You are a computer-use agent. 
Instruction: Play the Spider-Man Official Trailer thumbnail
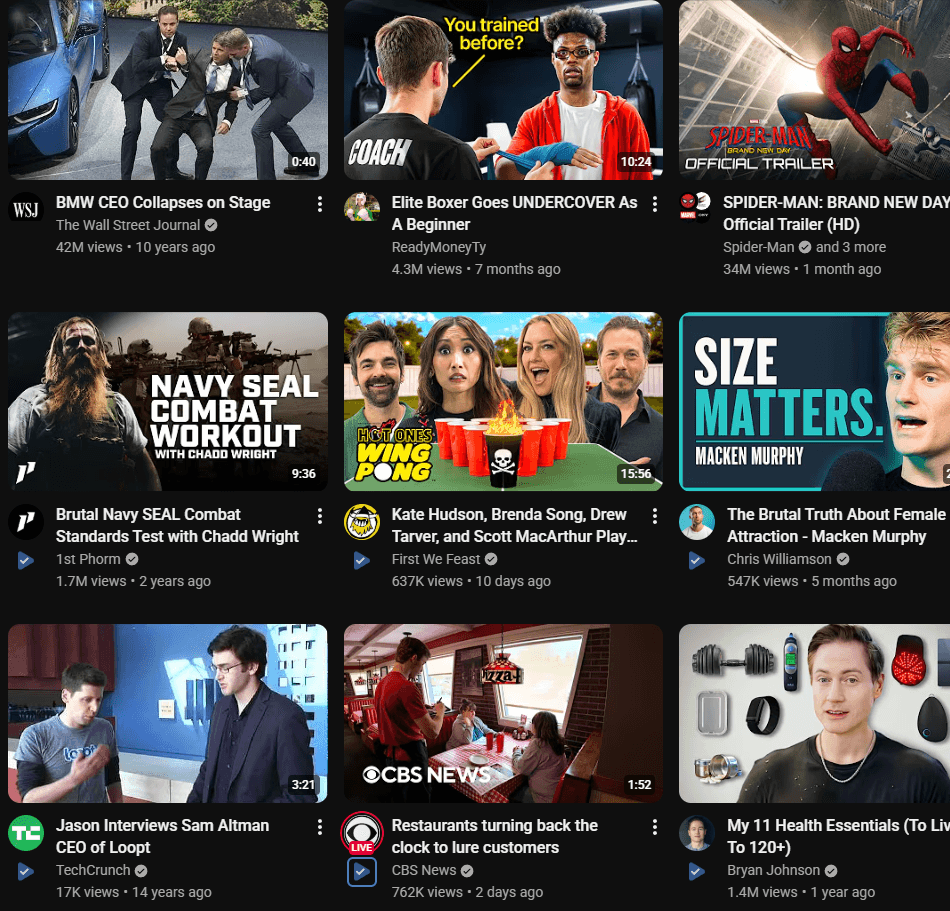pos(814,90)
